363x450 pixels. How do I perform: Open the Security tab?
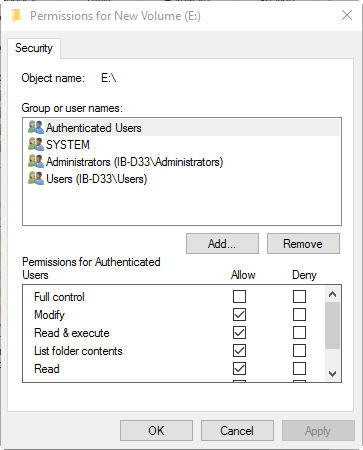click(34, 48)
